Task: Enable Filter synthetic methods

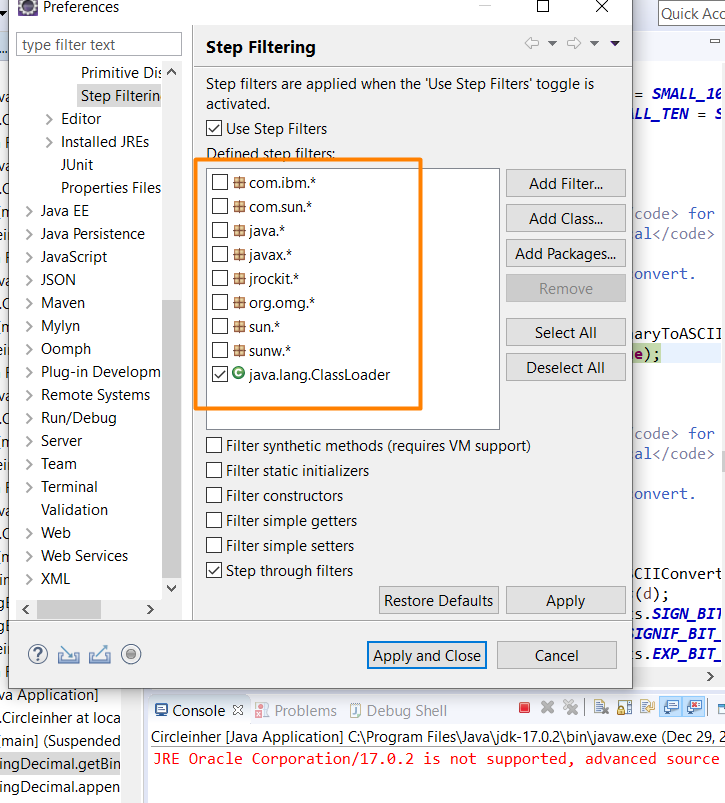Action: click(214, 445)
